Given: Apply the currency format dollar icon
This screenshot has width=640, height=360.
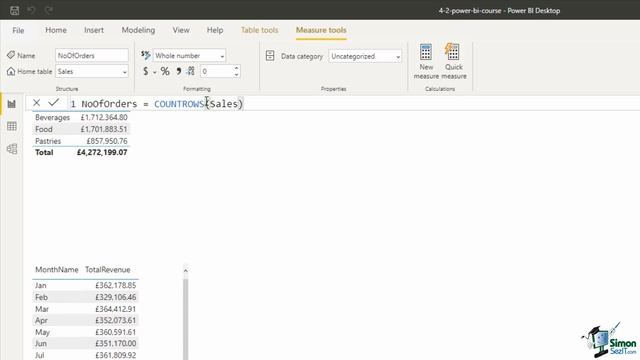Looking at the screenshot, I should 146,71.
